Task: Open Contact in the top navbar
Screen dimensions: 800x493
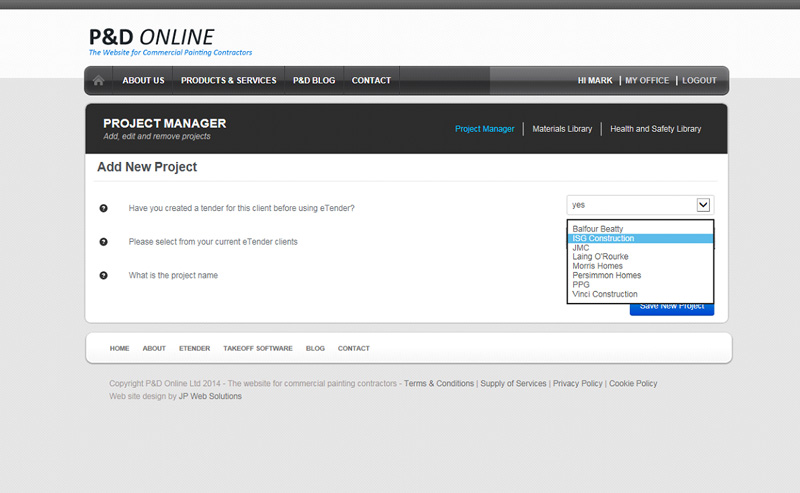Action: [x=371, y=80]
